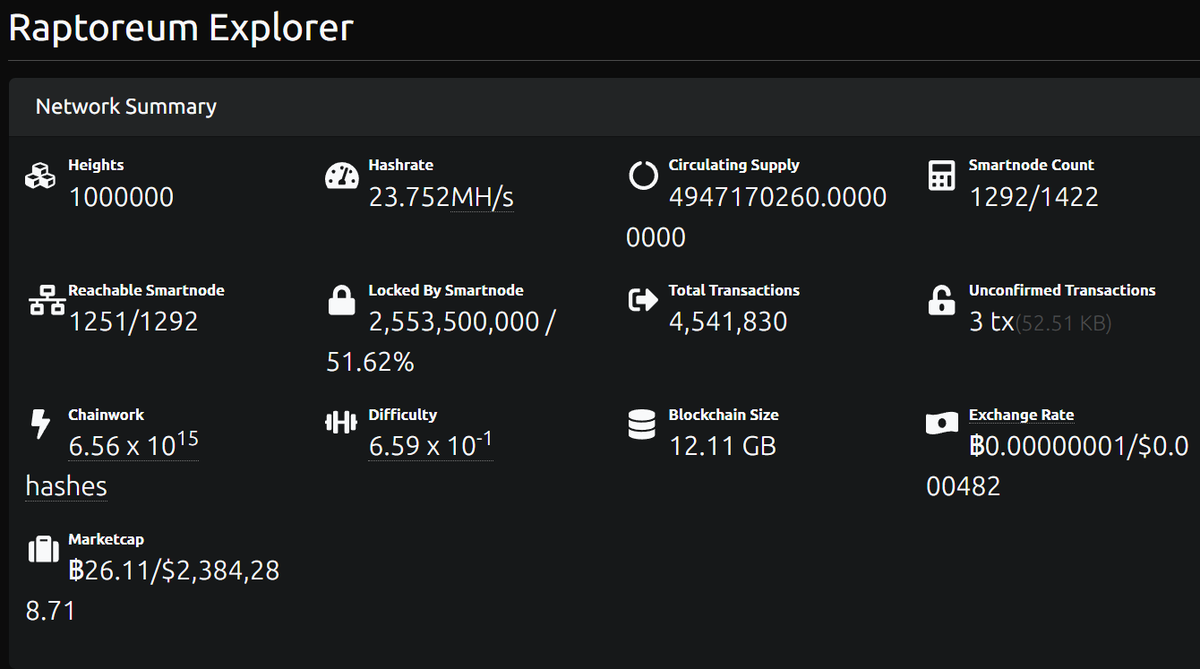The image size is (1200, 669).
Task: Click the difficulty value 6.59 x 10^-1
Action: point(430,444)
